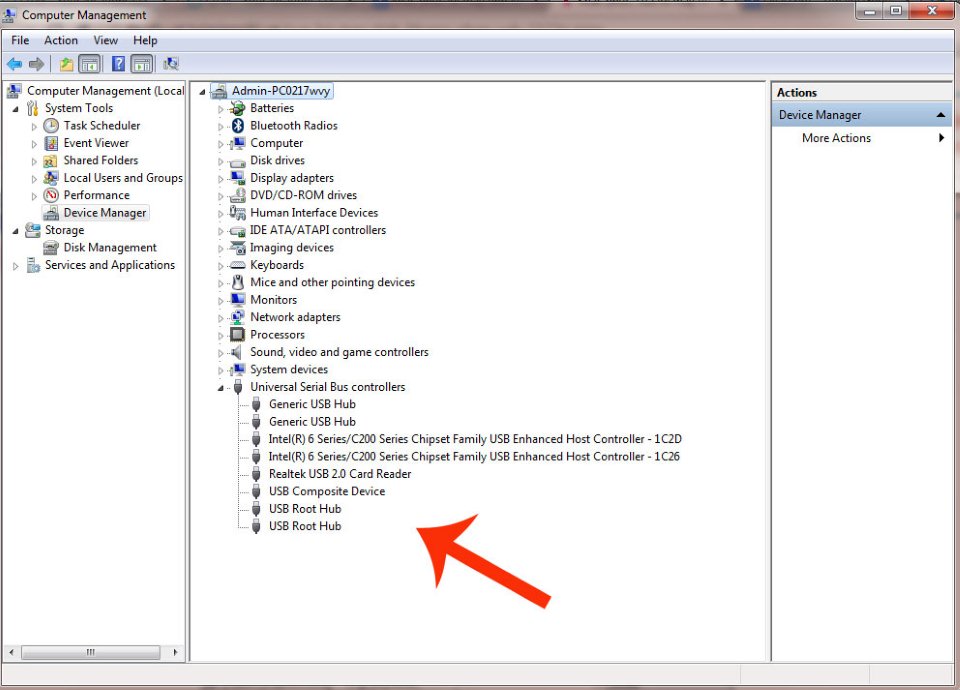Select the first Generic USB Hub
The image size is (960, 690).
coord(312,404)
